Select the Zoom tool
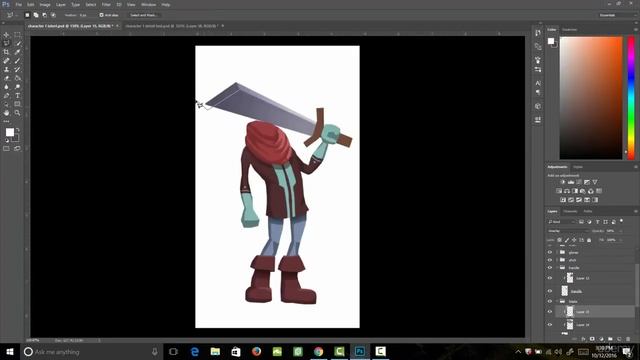The height and width of the screenshot is (360, 640). [x=17, y=113]
